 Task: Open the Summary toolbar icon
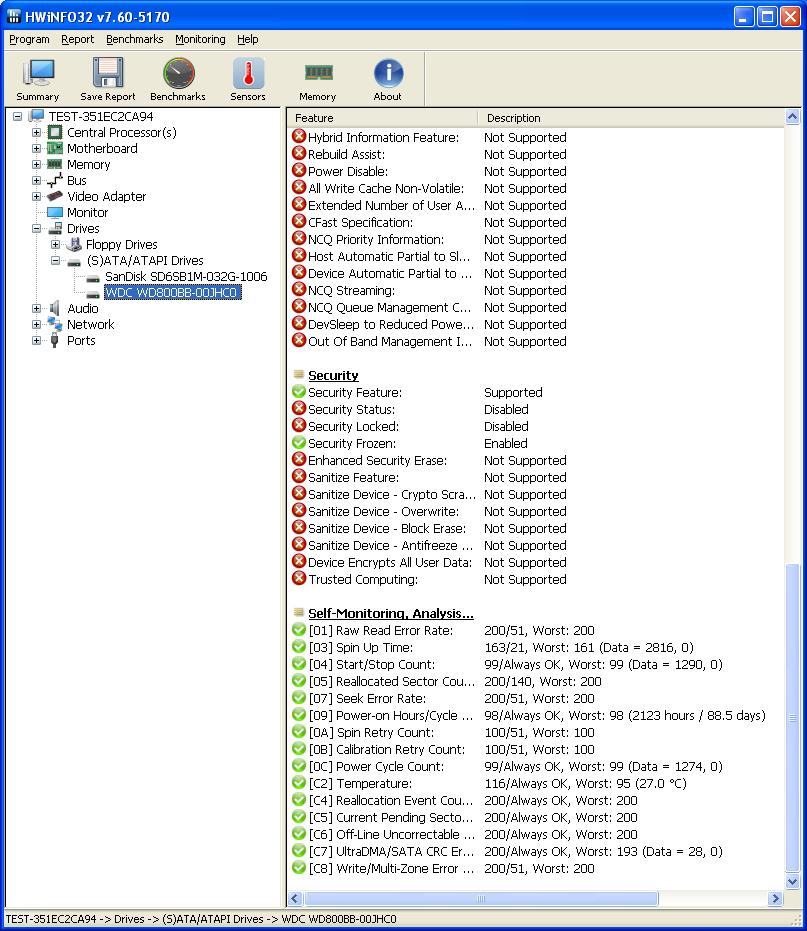click(x=38, y=73)
